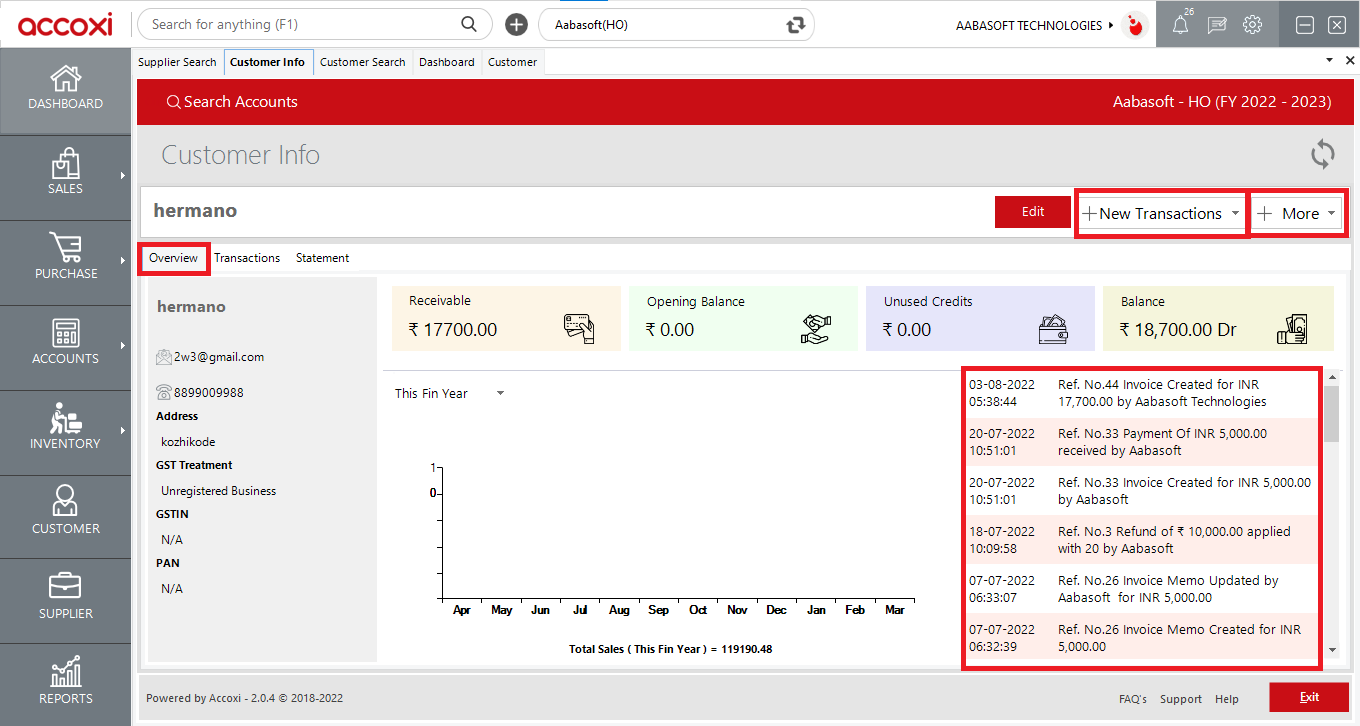Open the settings gear icon

click(x=1252, y=25)
